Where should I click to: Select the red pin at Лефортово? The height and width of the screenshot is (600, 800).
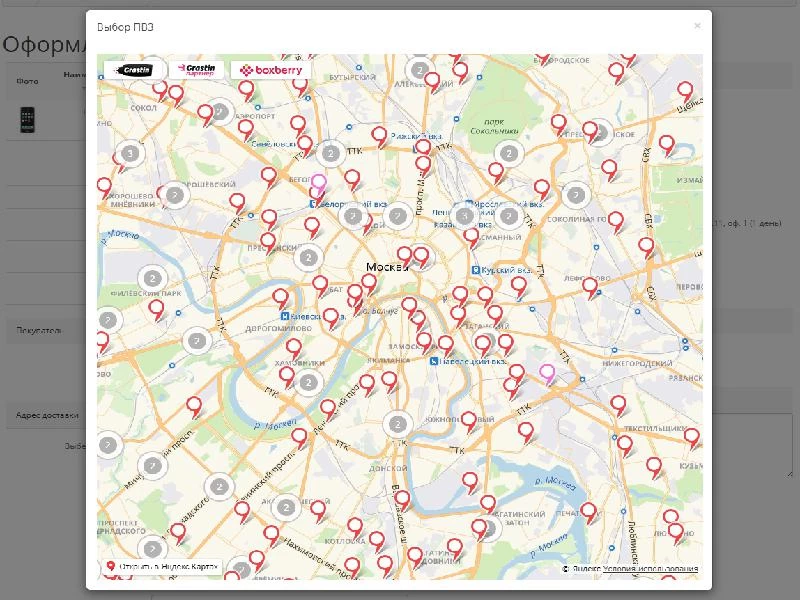[x=590, y=288]
